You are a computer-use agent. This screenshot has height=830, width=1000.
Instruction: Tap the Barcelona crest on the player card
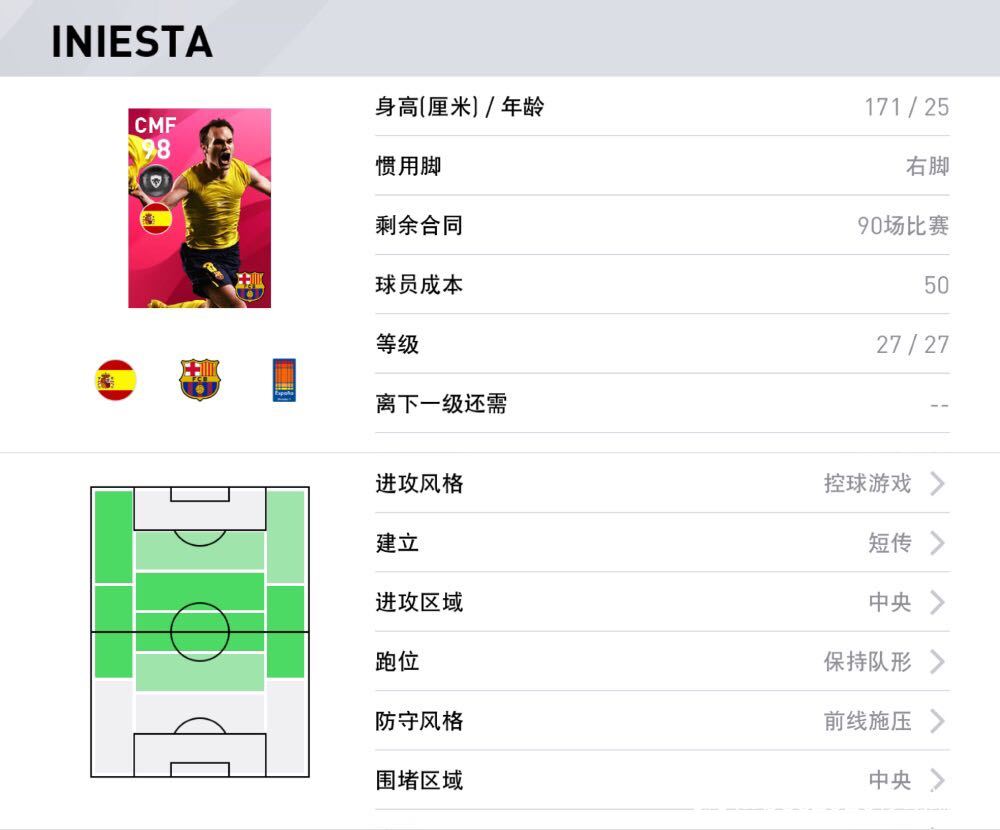click(x=249, y=286)
